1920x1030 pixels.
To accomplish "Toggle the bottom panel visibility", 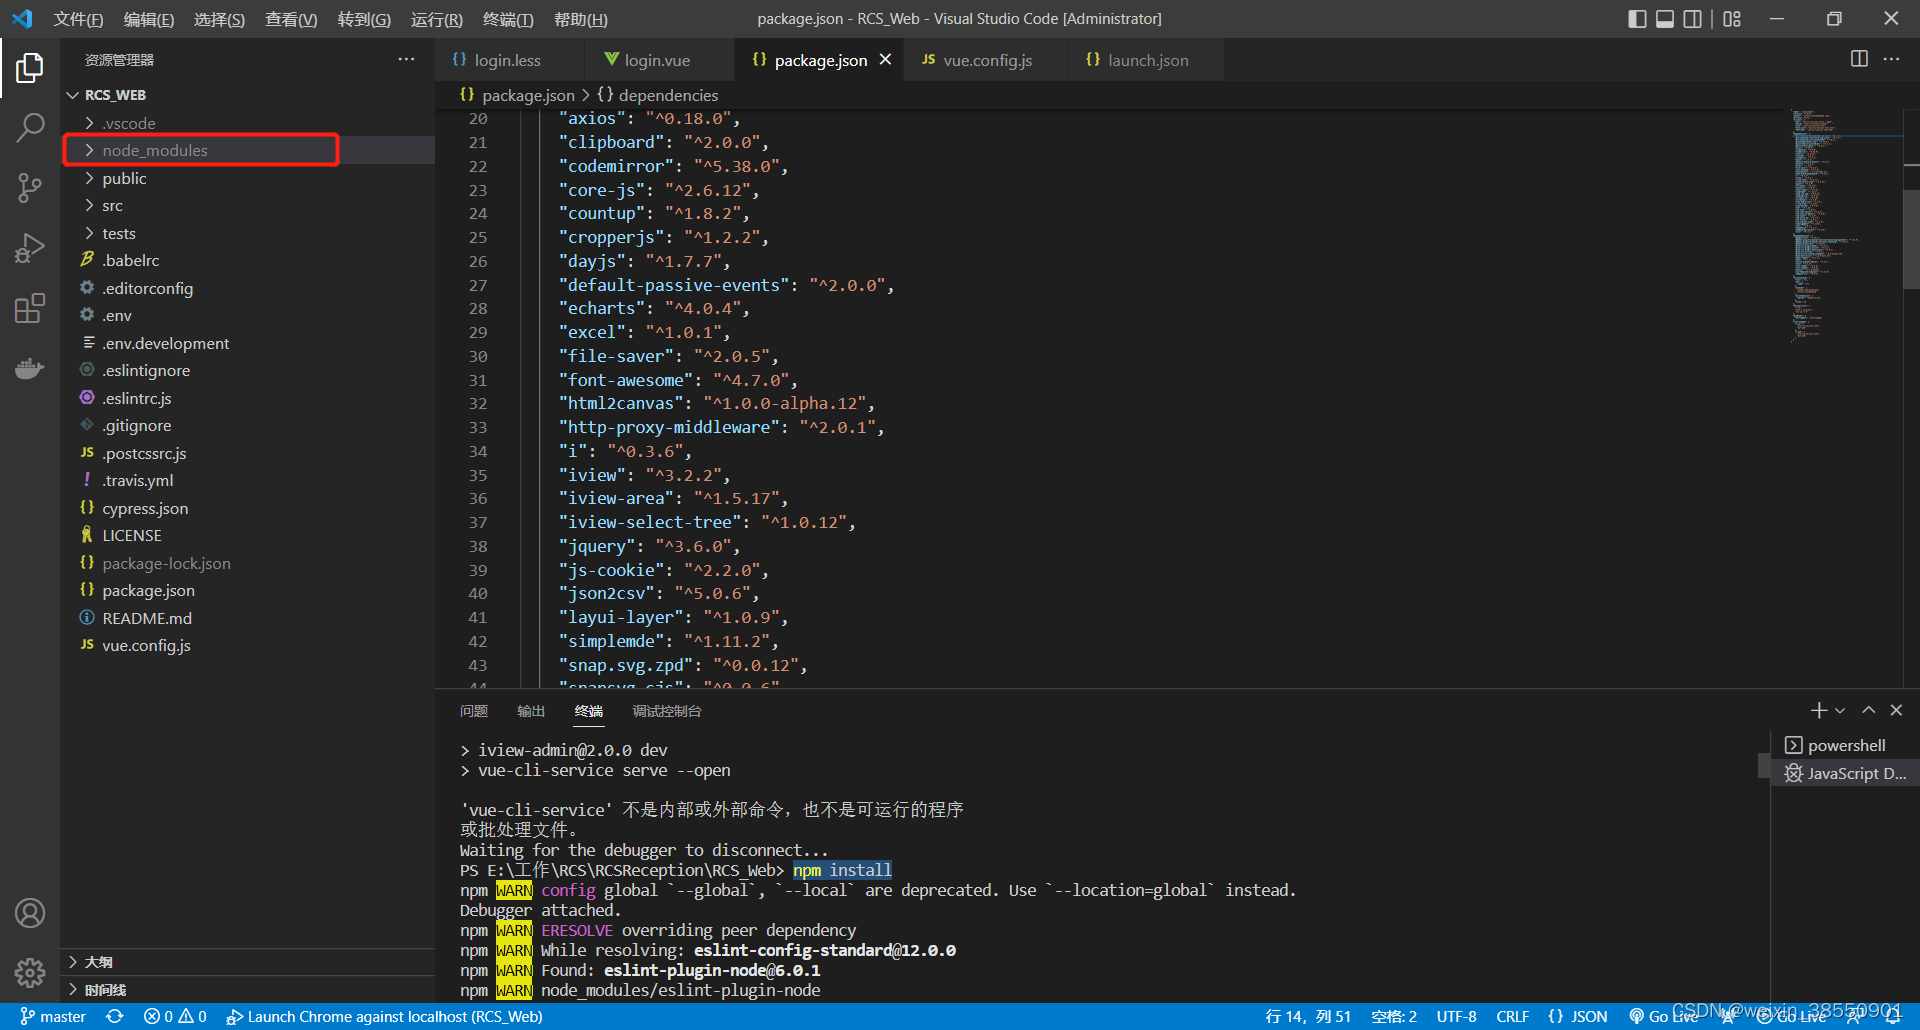I will 1665,18.
